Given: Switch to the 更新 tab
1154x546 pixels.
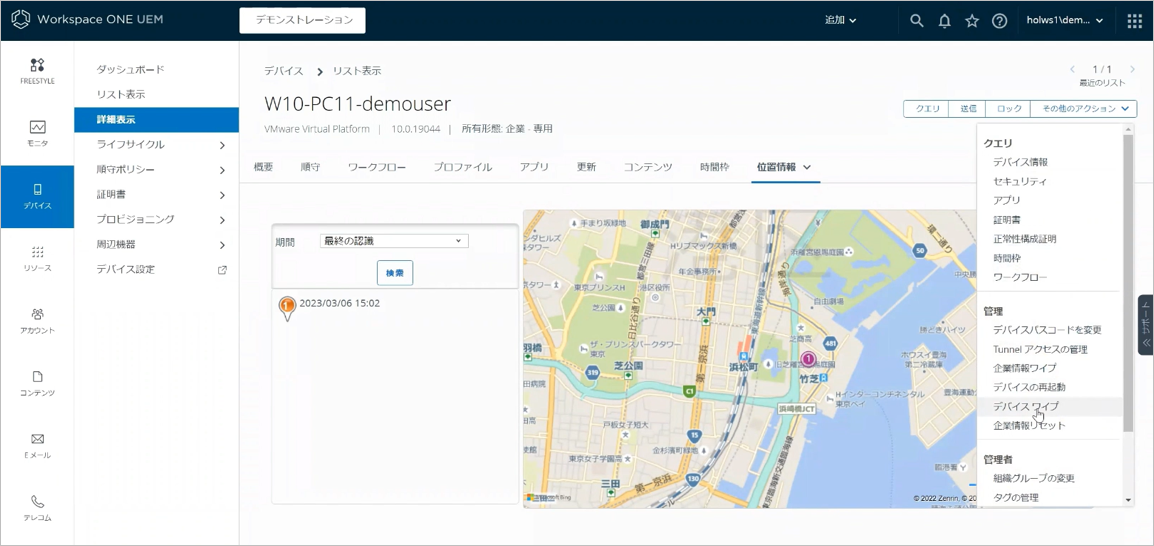Looking at the screenshot, I should point(587,167).
